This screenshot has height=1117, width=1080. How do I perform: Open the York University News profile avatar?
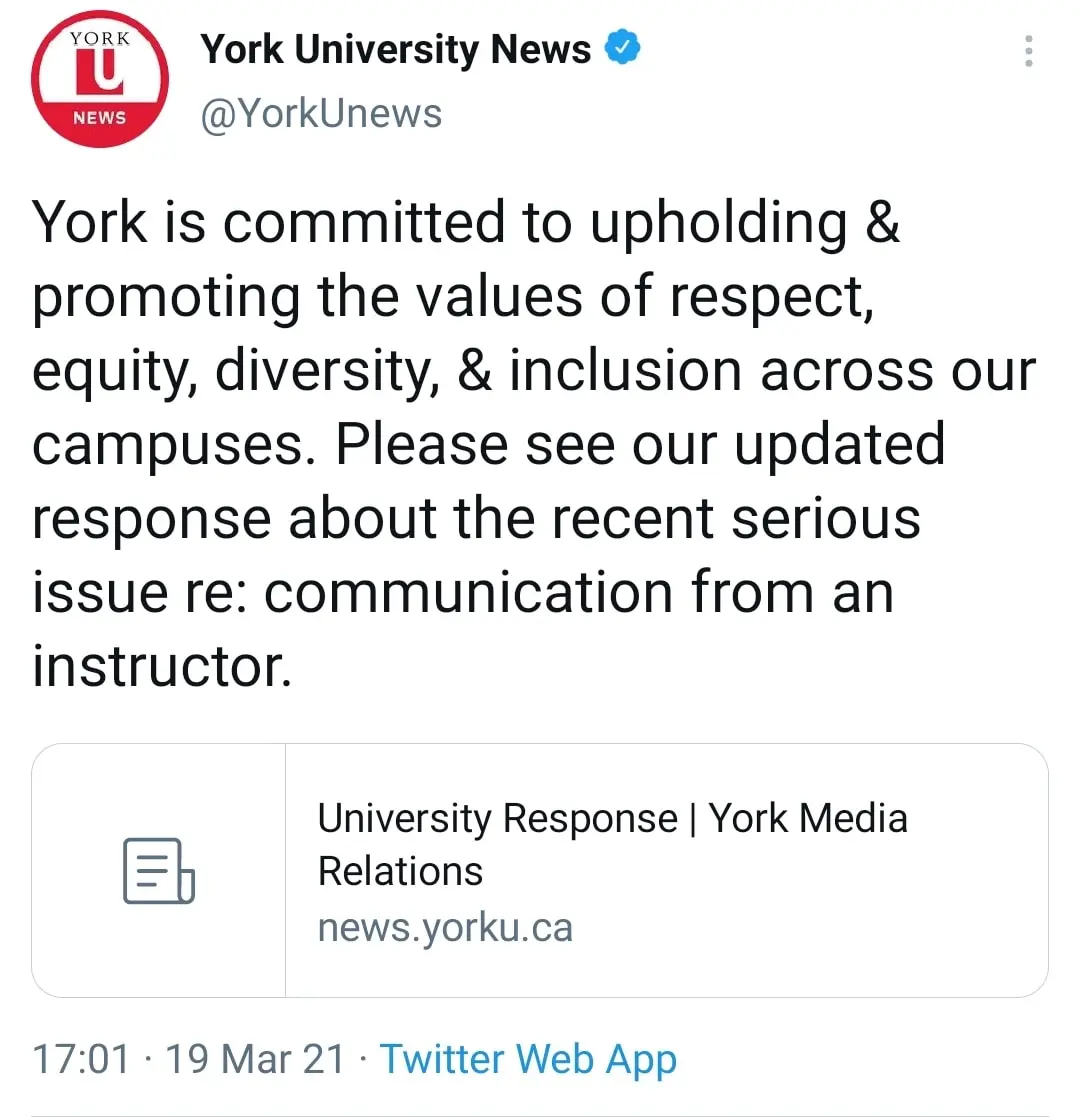click(x=100, y=81)
